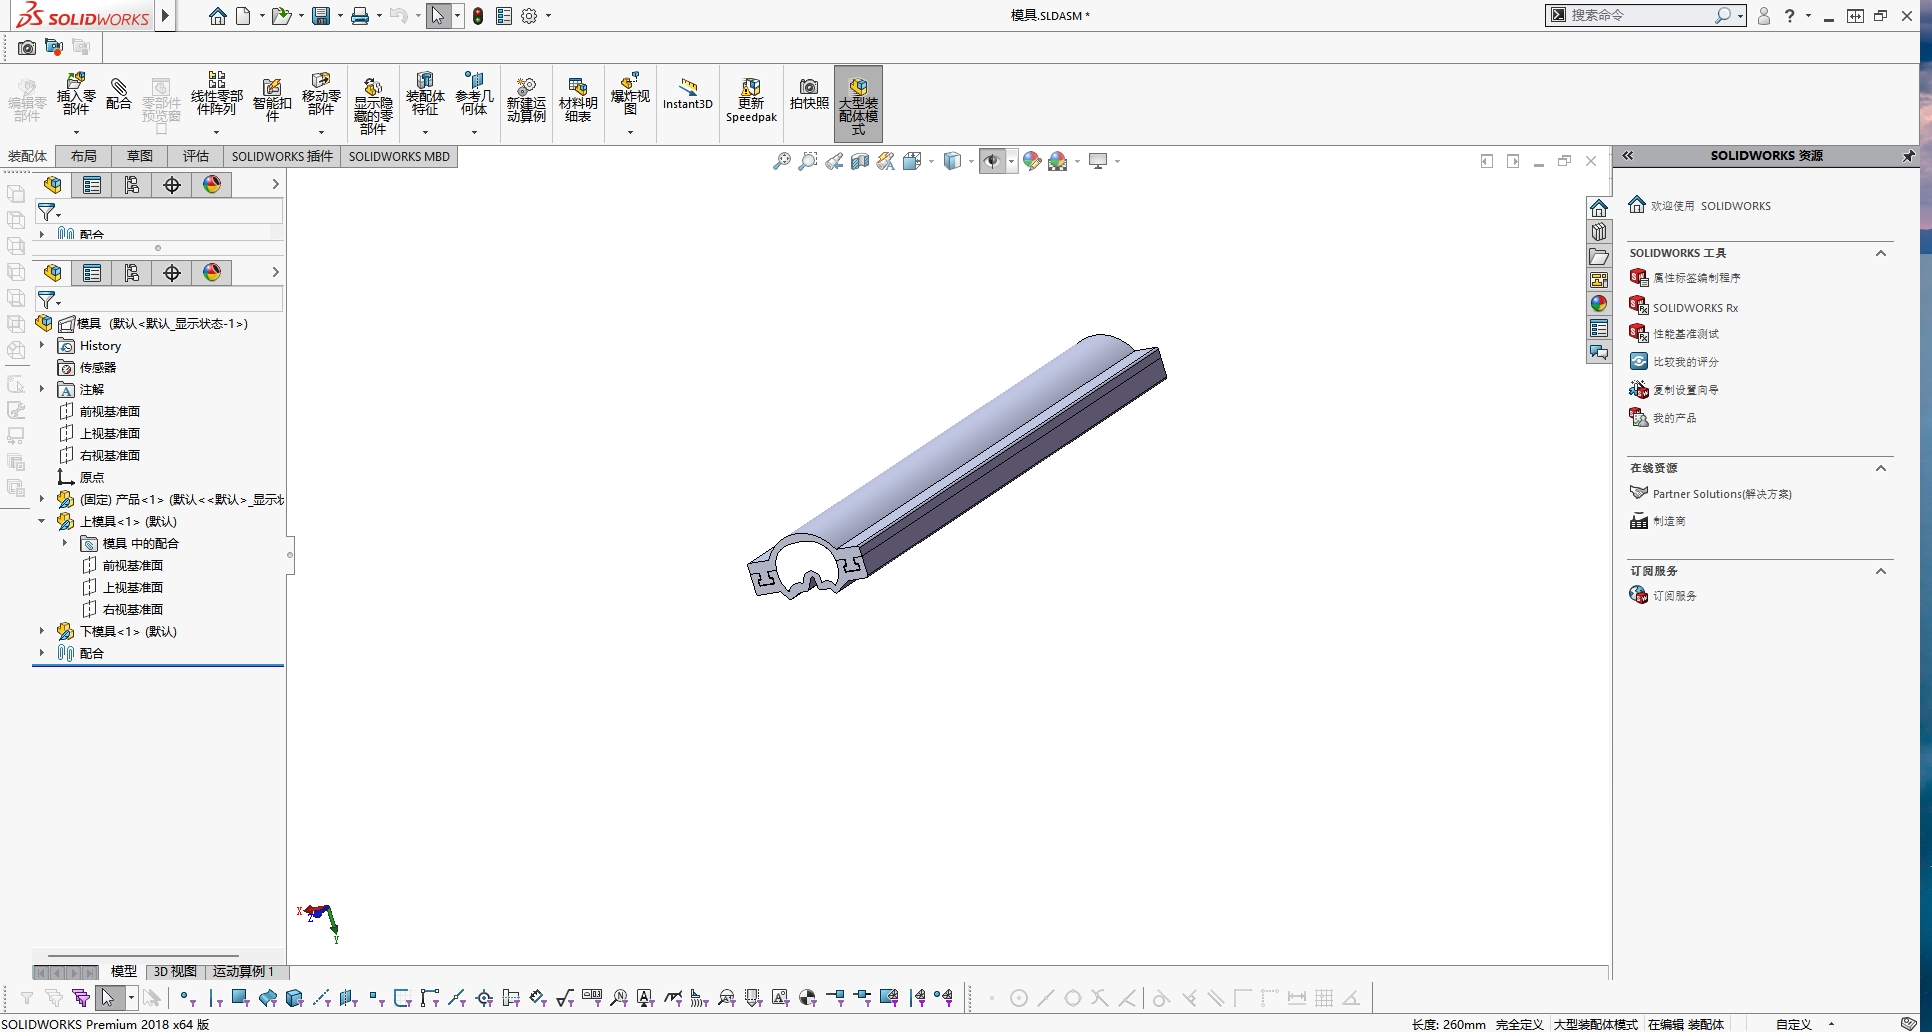Expand the 注解 annotations node

tap(41, 389)
